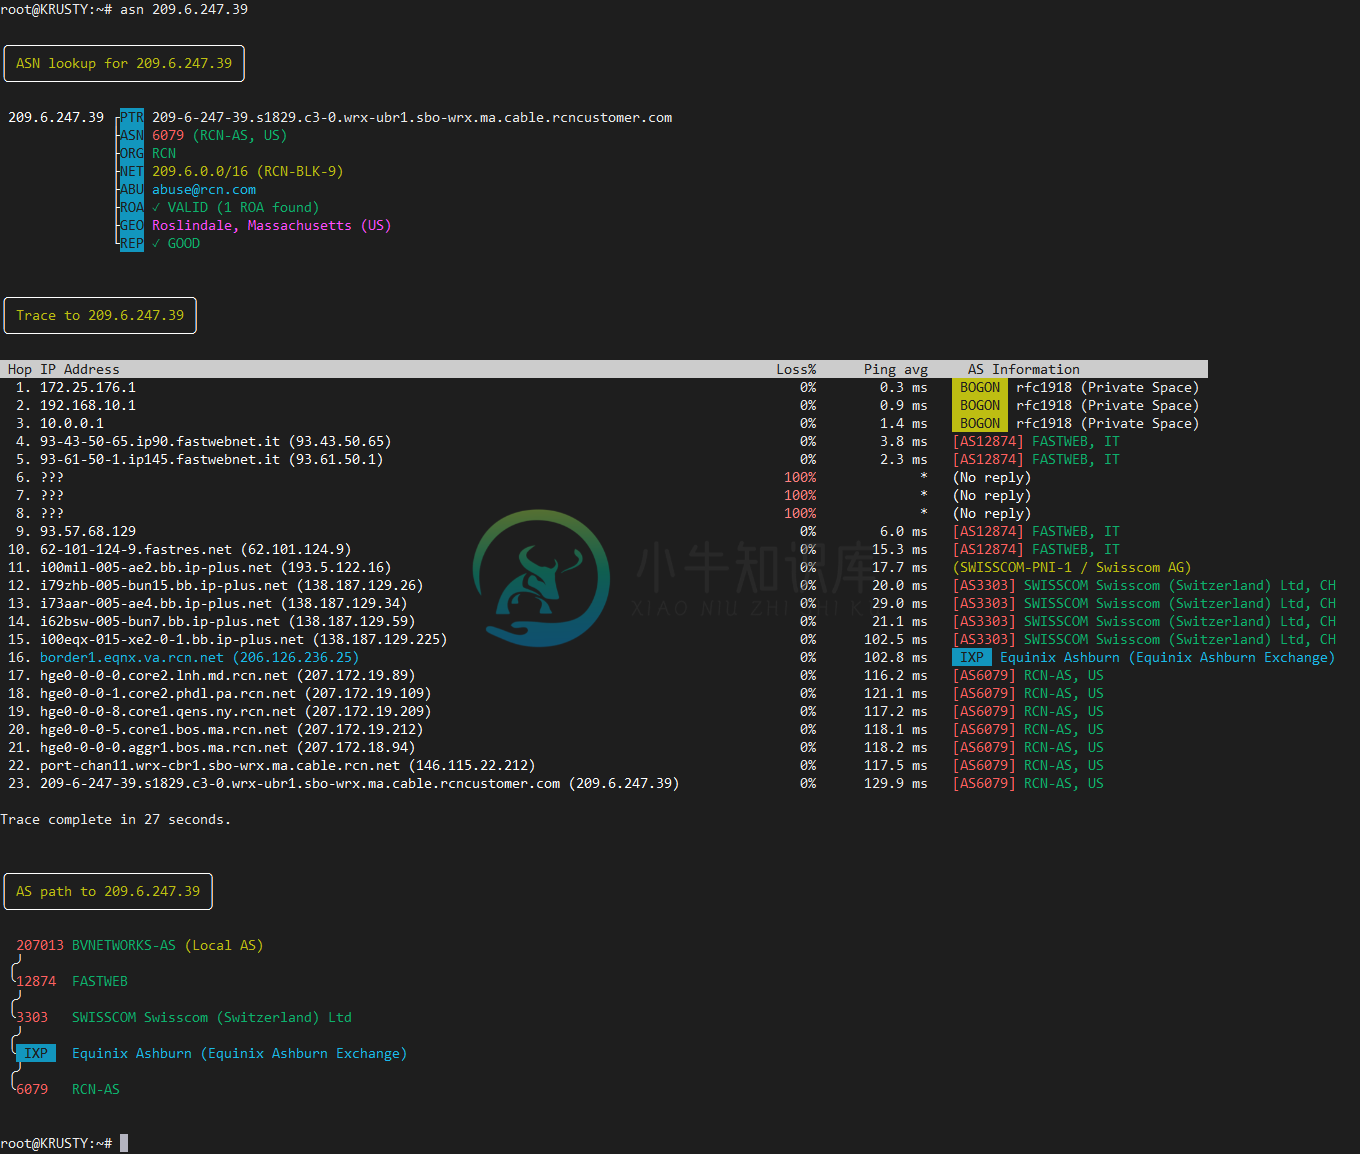Screen dimensions: 1360x1154
Task: Click the 100% loss value on hop 6
Action: (800, 477)
